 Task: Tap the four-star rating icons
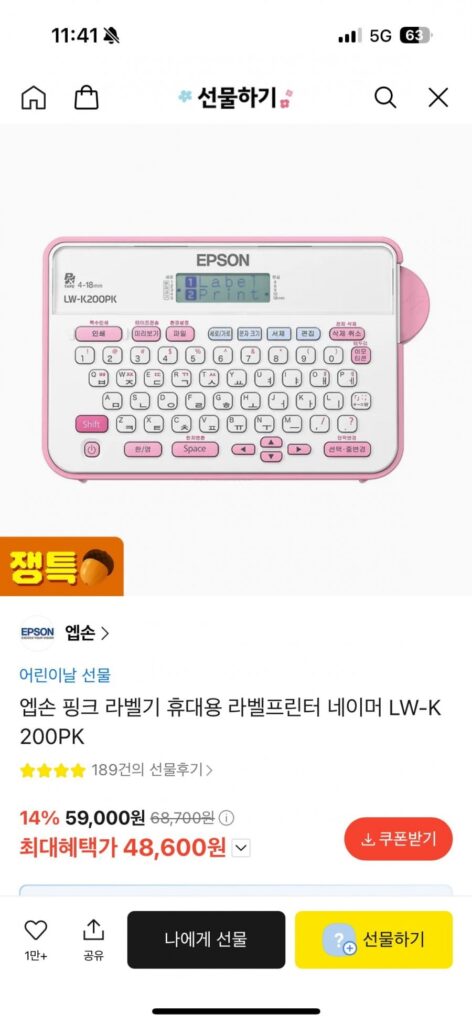(53, 771)
